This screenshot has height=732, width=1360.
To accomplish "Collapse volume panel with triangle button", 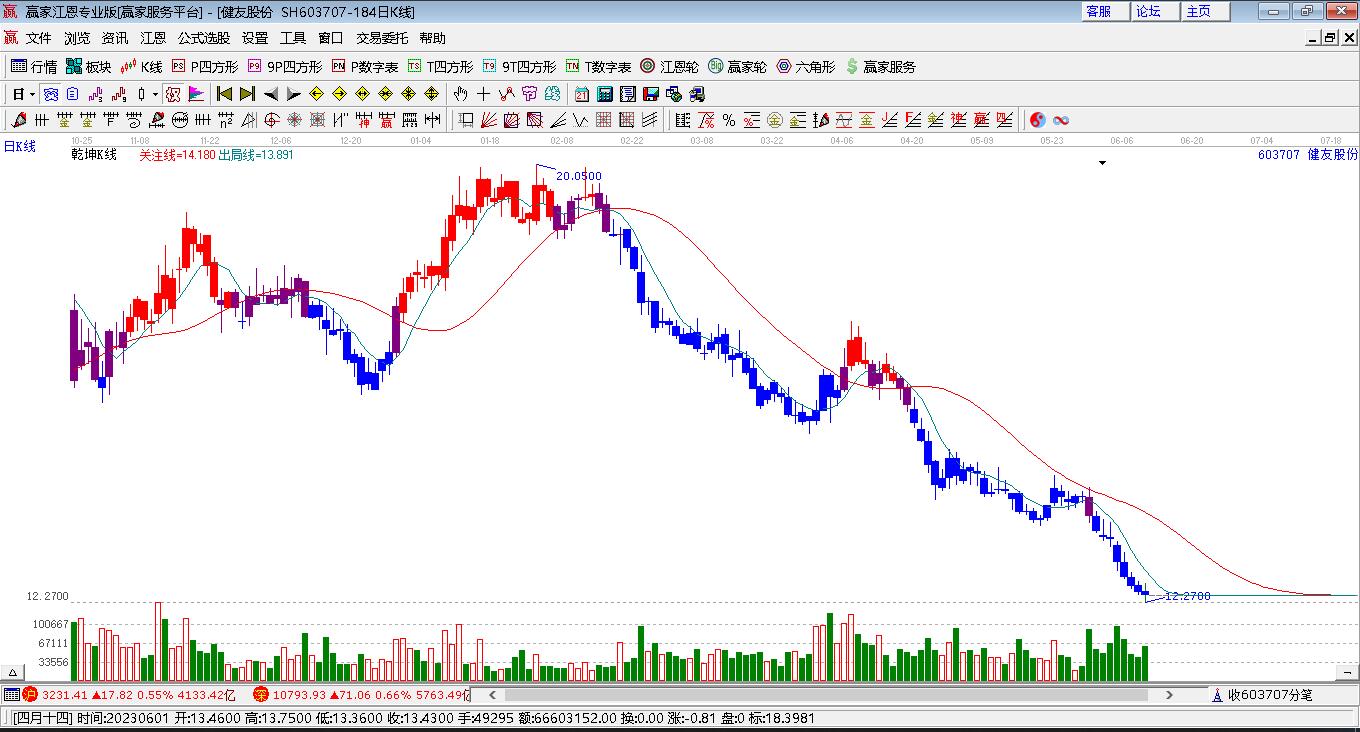I will pos(14,672).
